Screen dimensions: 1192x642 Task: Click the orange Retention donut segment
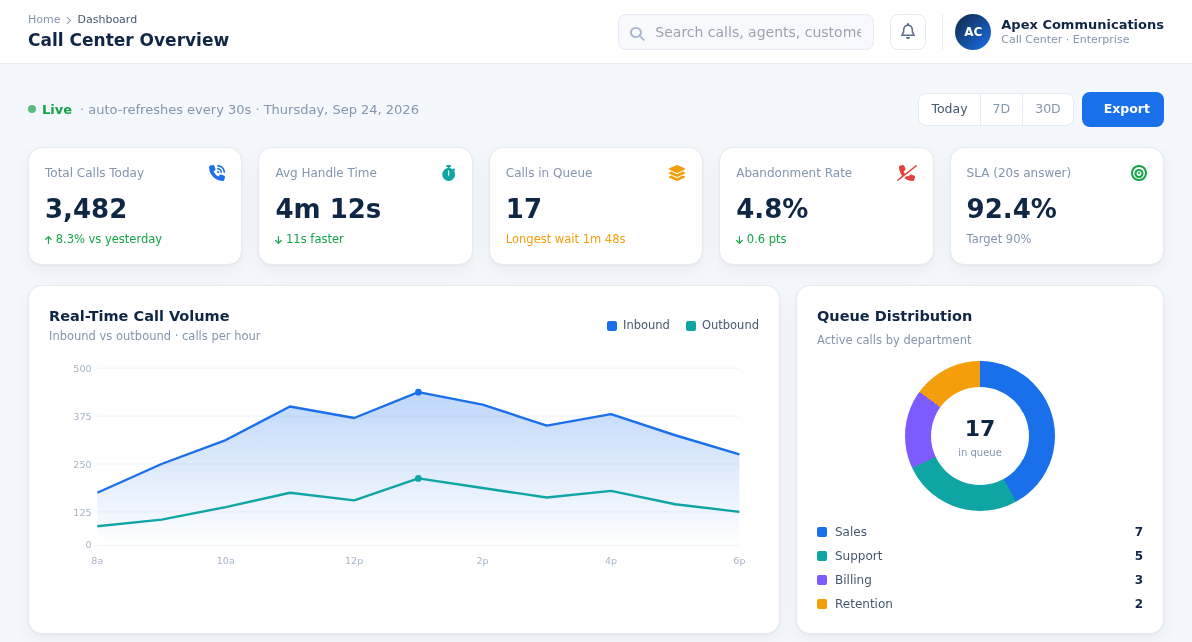pyautogui.click(x=952, y=380)
